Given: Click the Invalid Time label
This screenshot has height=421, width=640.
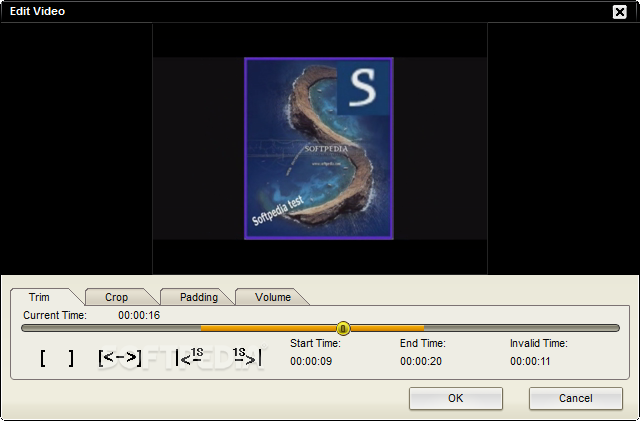Looking at the screenshot, I should click(539, 343).
